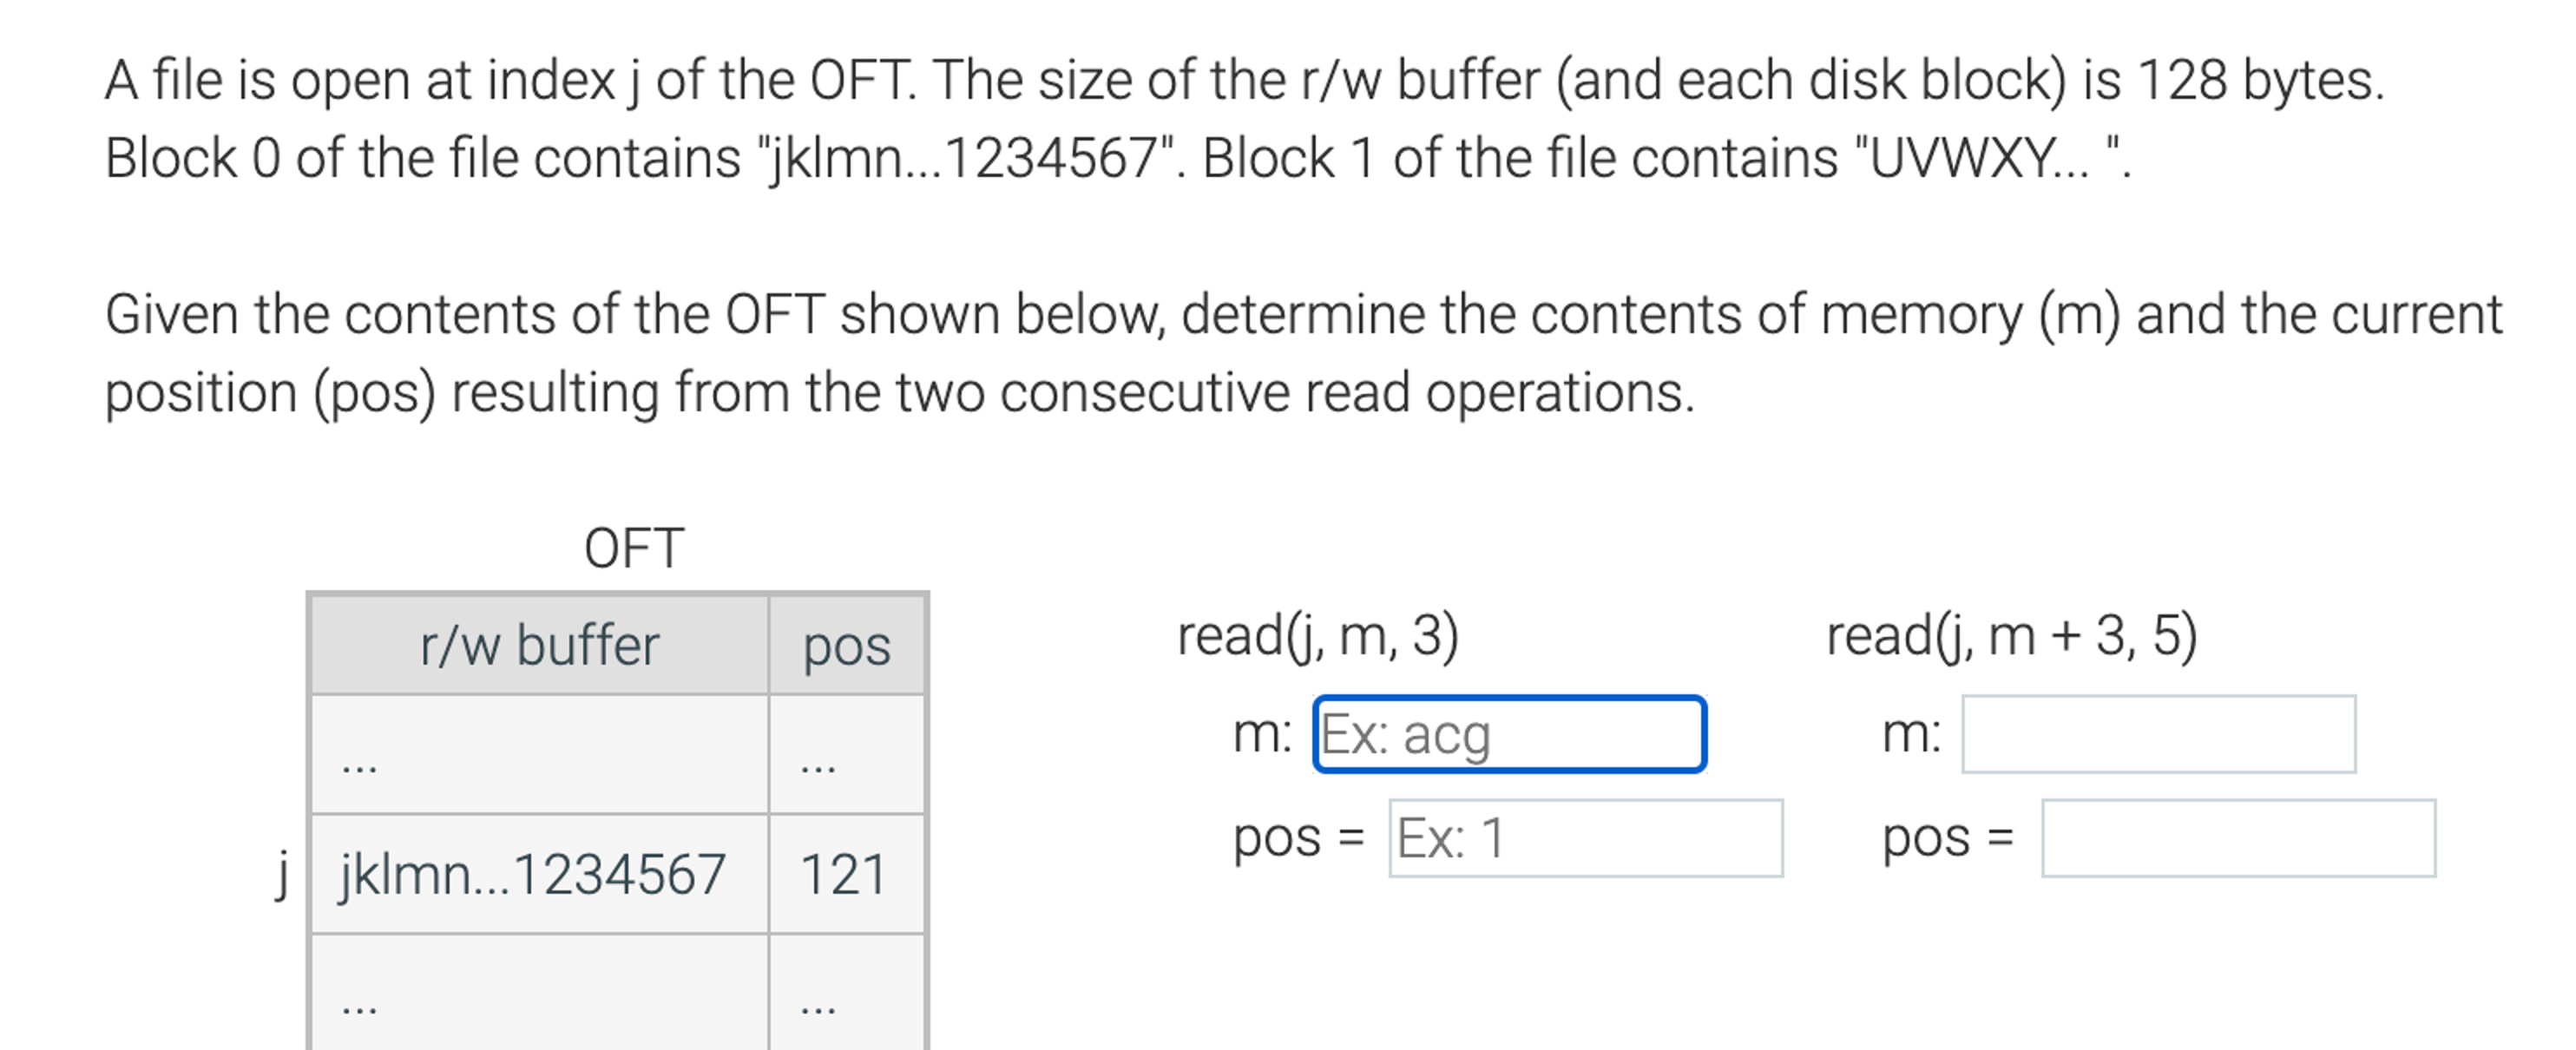
Task: Click the r/w buffer column header
Action: coord(540,646)
